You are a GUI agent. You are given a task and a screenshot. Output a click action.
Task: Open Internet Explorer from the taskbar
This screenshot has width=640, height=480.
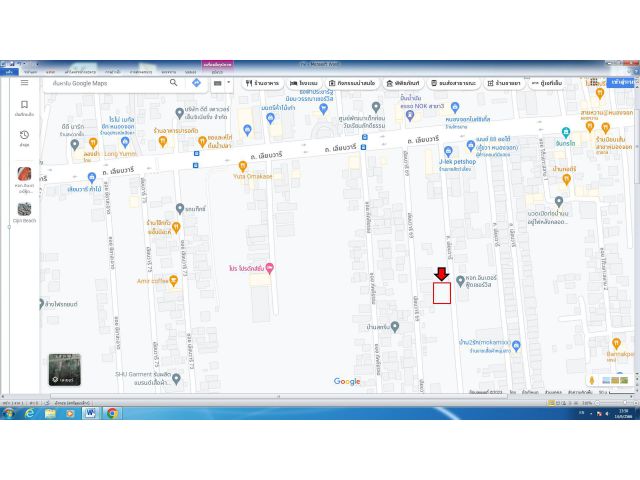coord(29,413)
